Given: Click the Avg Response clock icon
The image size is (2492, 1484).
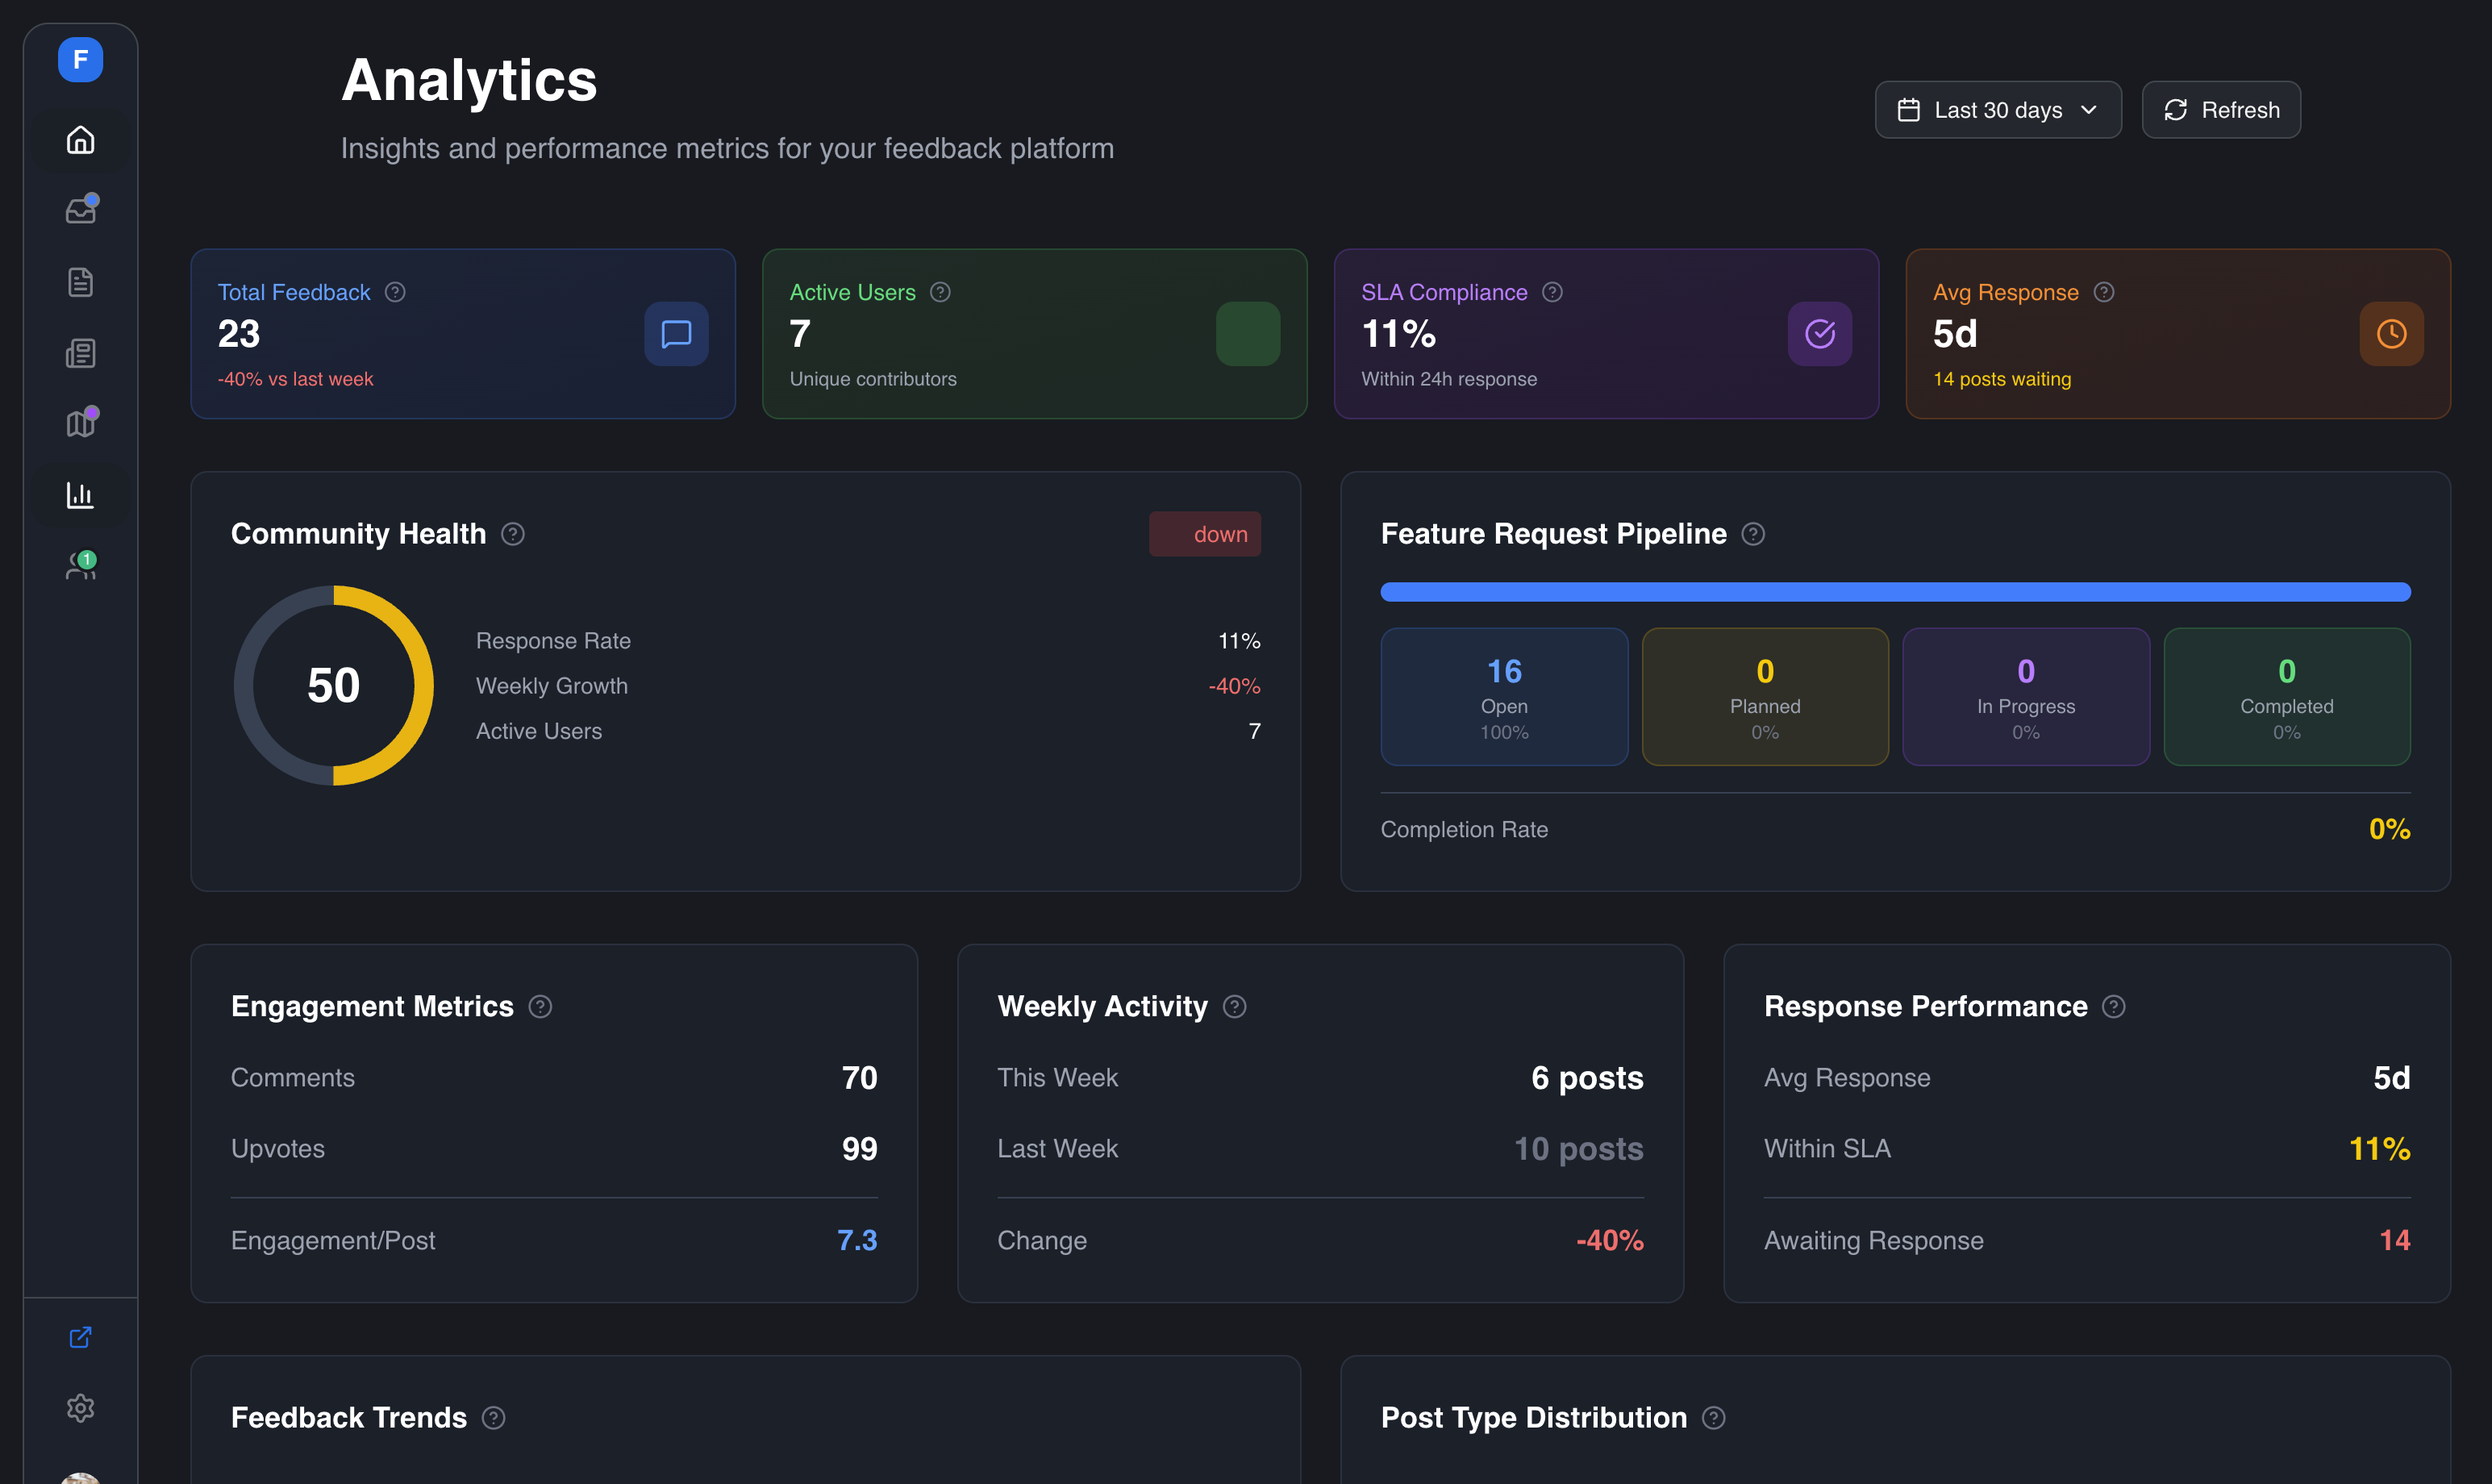Looking at the screenshot, I should [2390, 334].
